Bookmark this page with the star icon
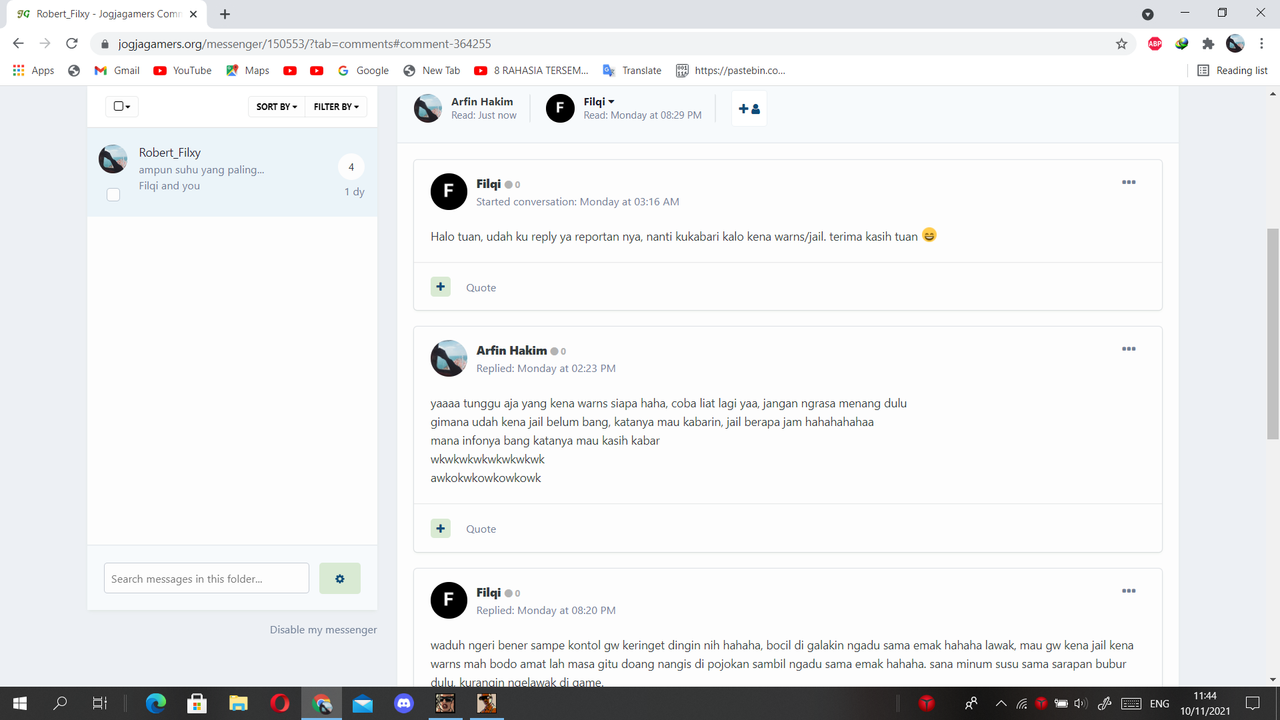 1121,44
